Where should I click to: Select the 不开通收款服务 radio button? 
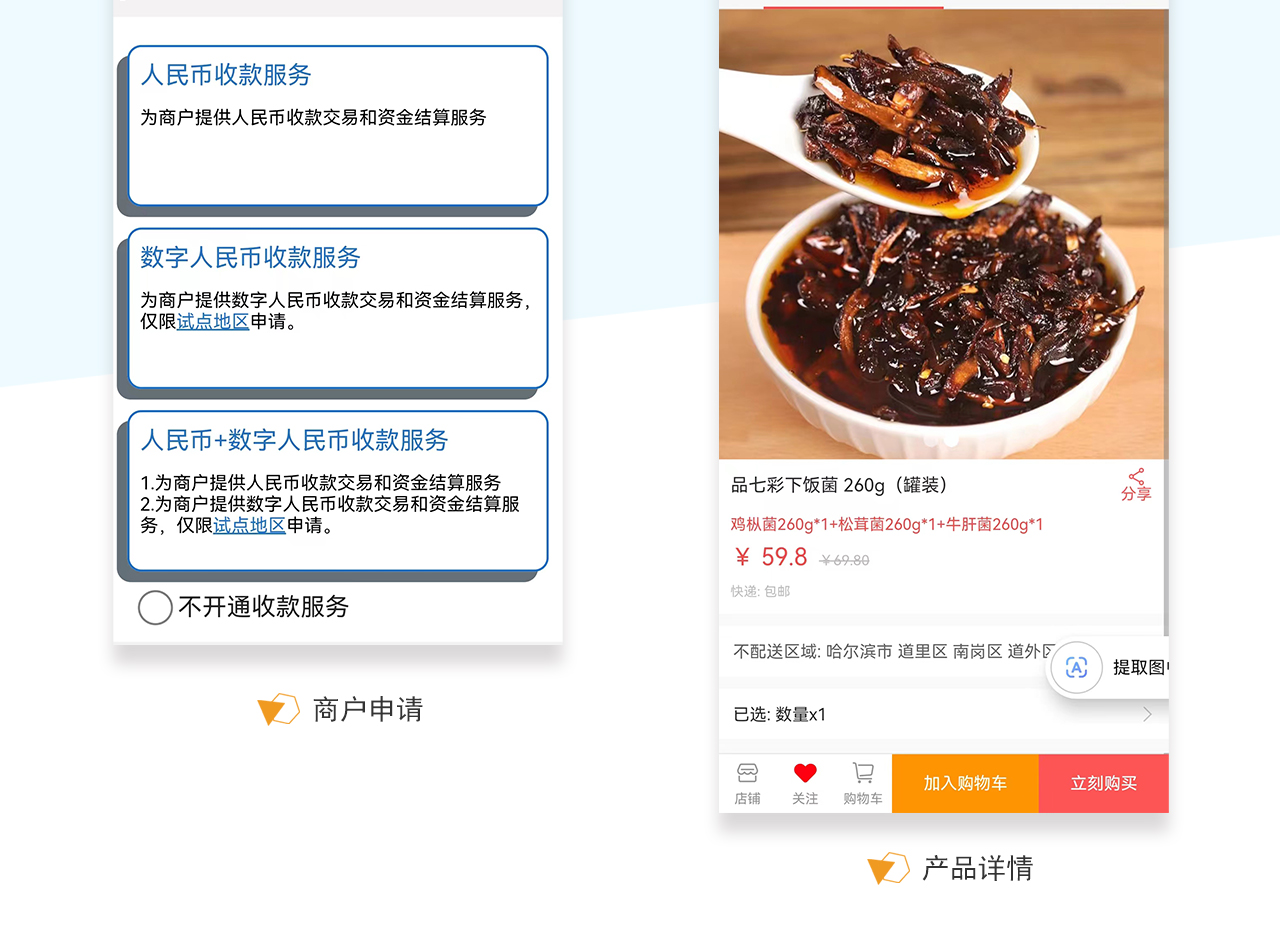(x=155, y=607)
